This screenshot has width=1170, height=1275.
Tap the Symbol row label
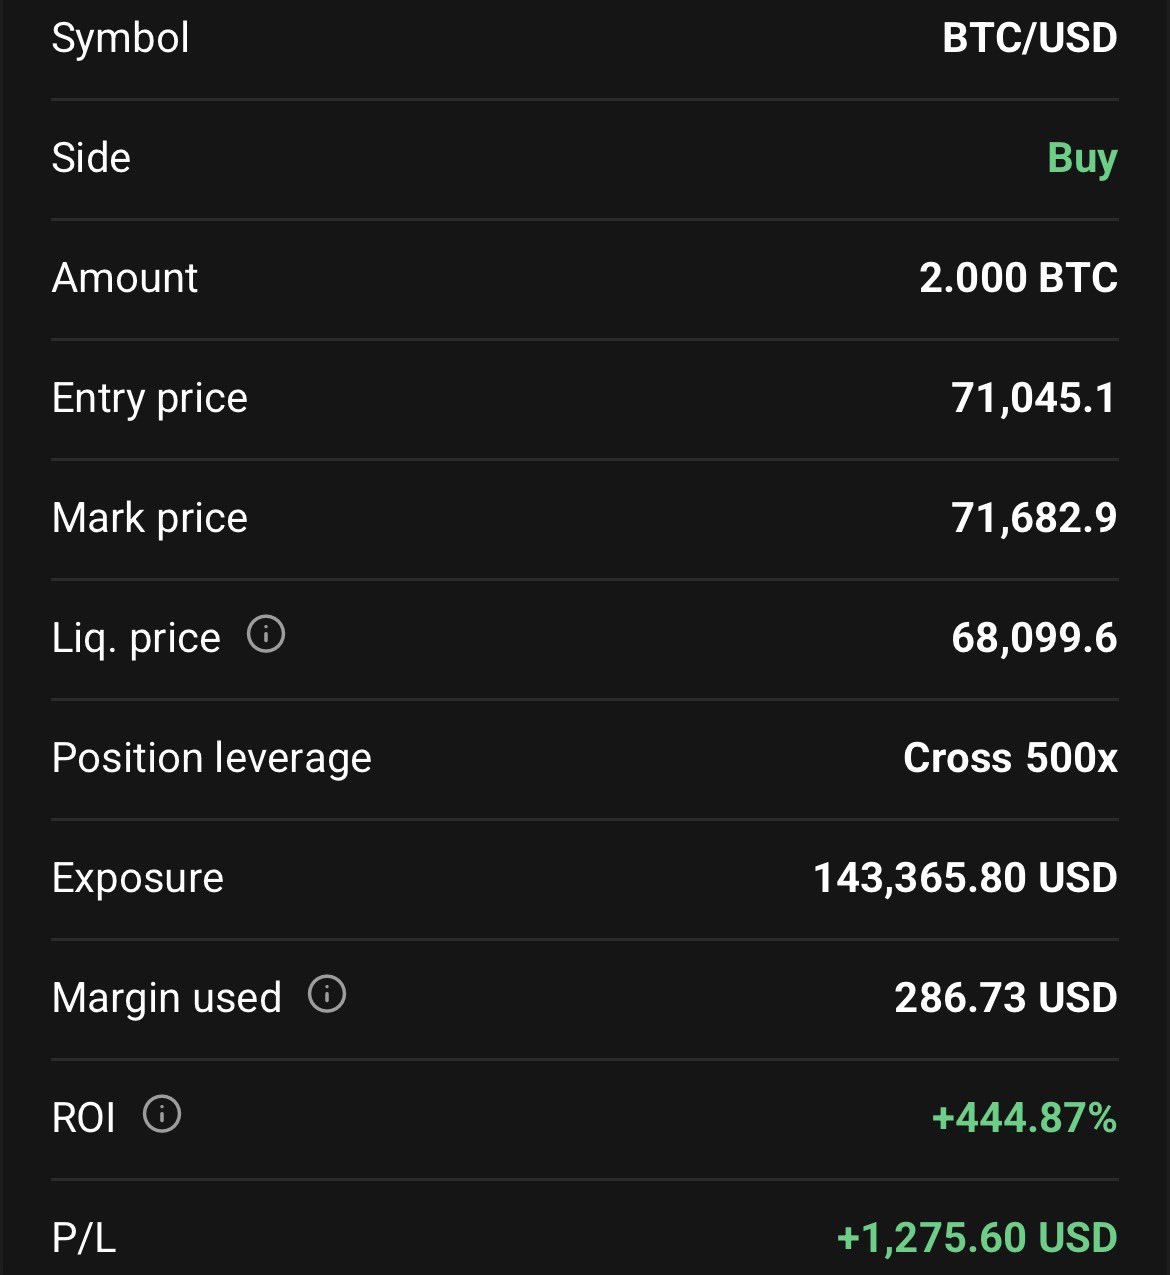tap(120, 38)
